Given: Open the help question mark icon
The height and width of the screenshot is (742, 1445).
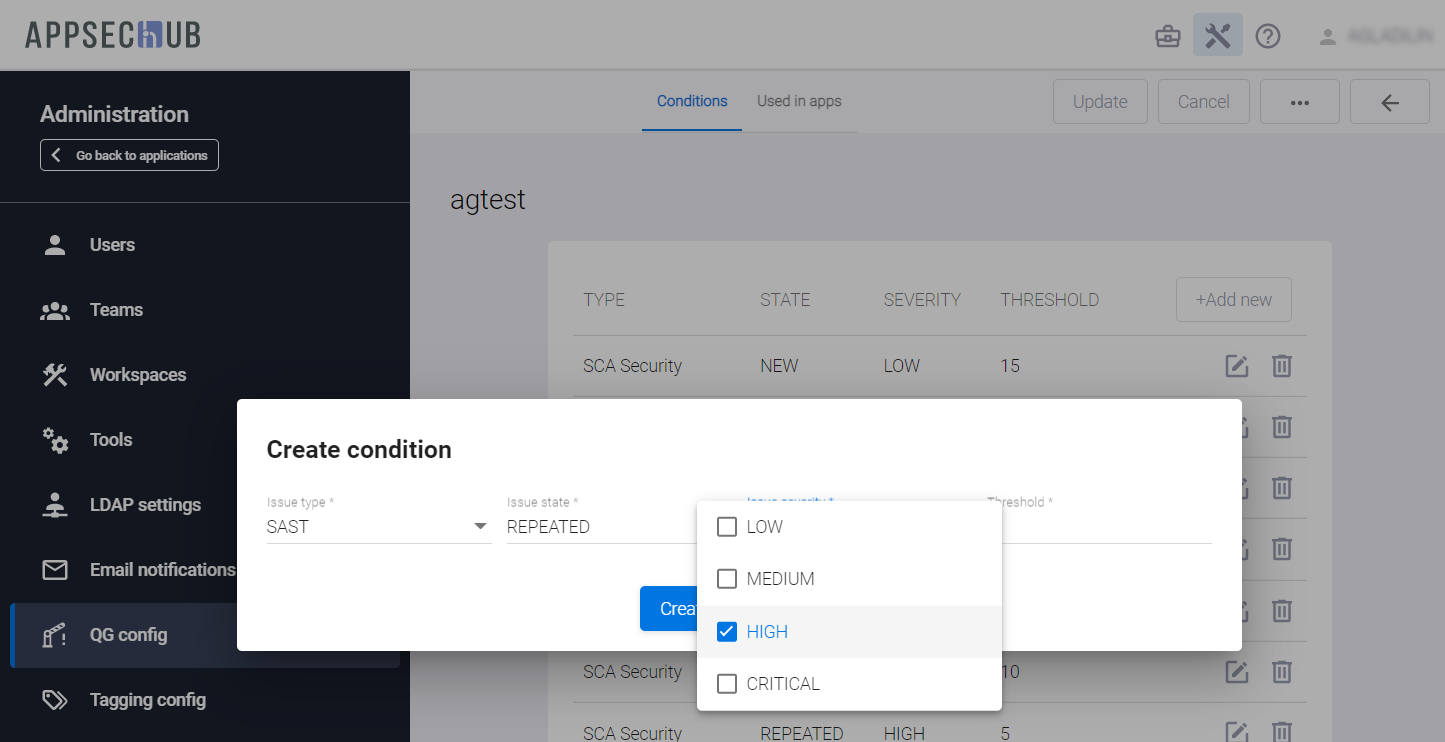Looking at the screenshot, I should [x=1268, y=37].
